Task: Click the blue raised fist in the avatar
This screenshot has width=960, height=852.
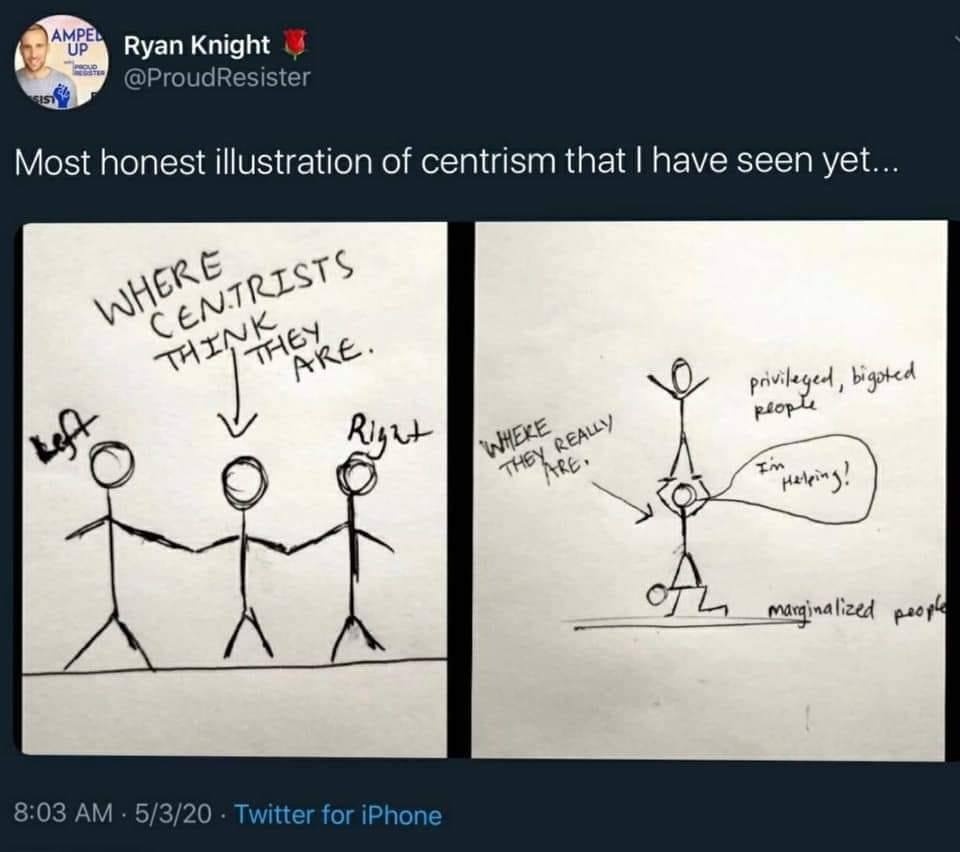Action: [64, 95]
